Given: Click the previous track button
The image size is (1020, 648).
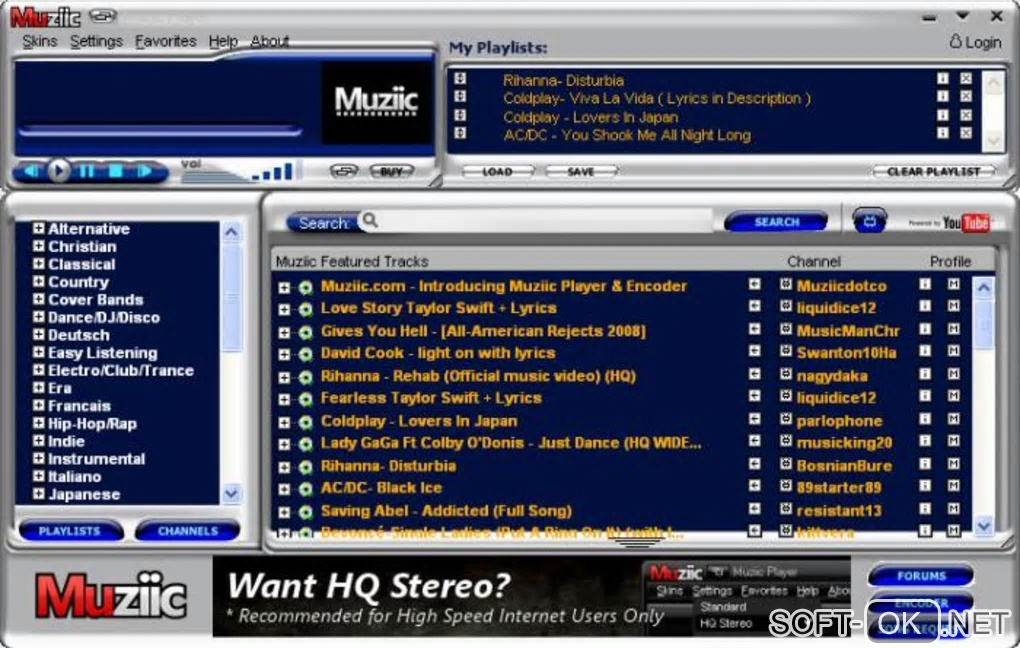Looking at the screenshot, I should [x=30, y=172].
